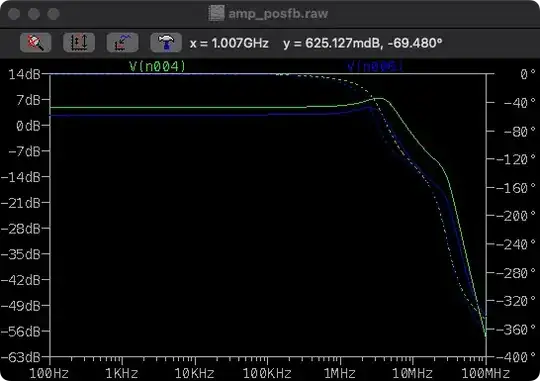
Task: Click the 14dB top magnitude axis label
Action: 24,74
